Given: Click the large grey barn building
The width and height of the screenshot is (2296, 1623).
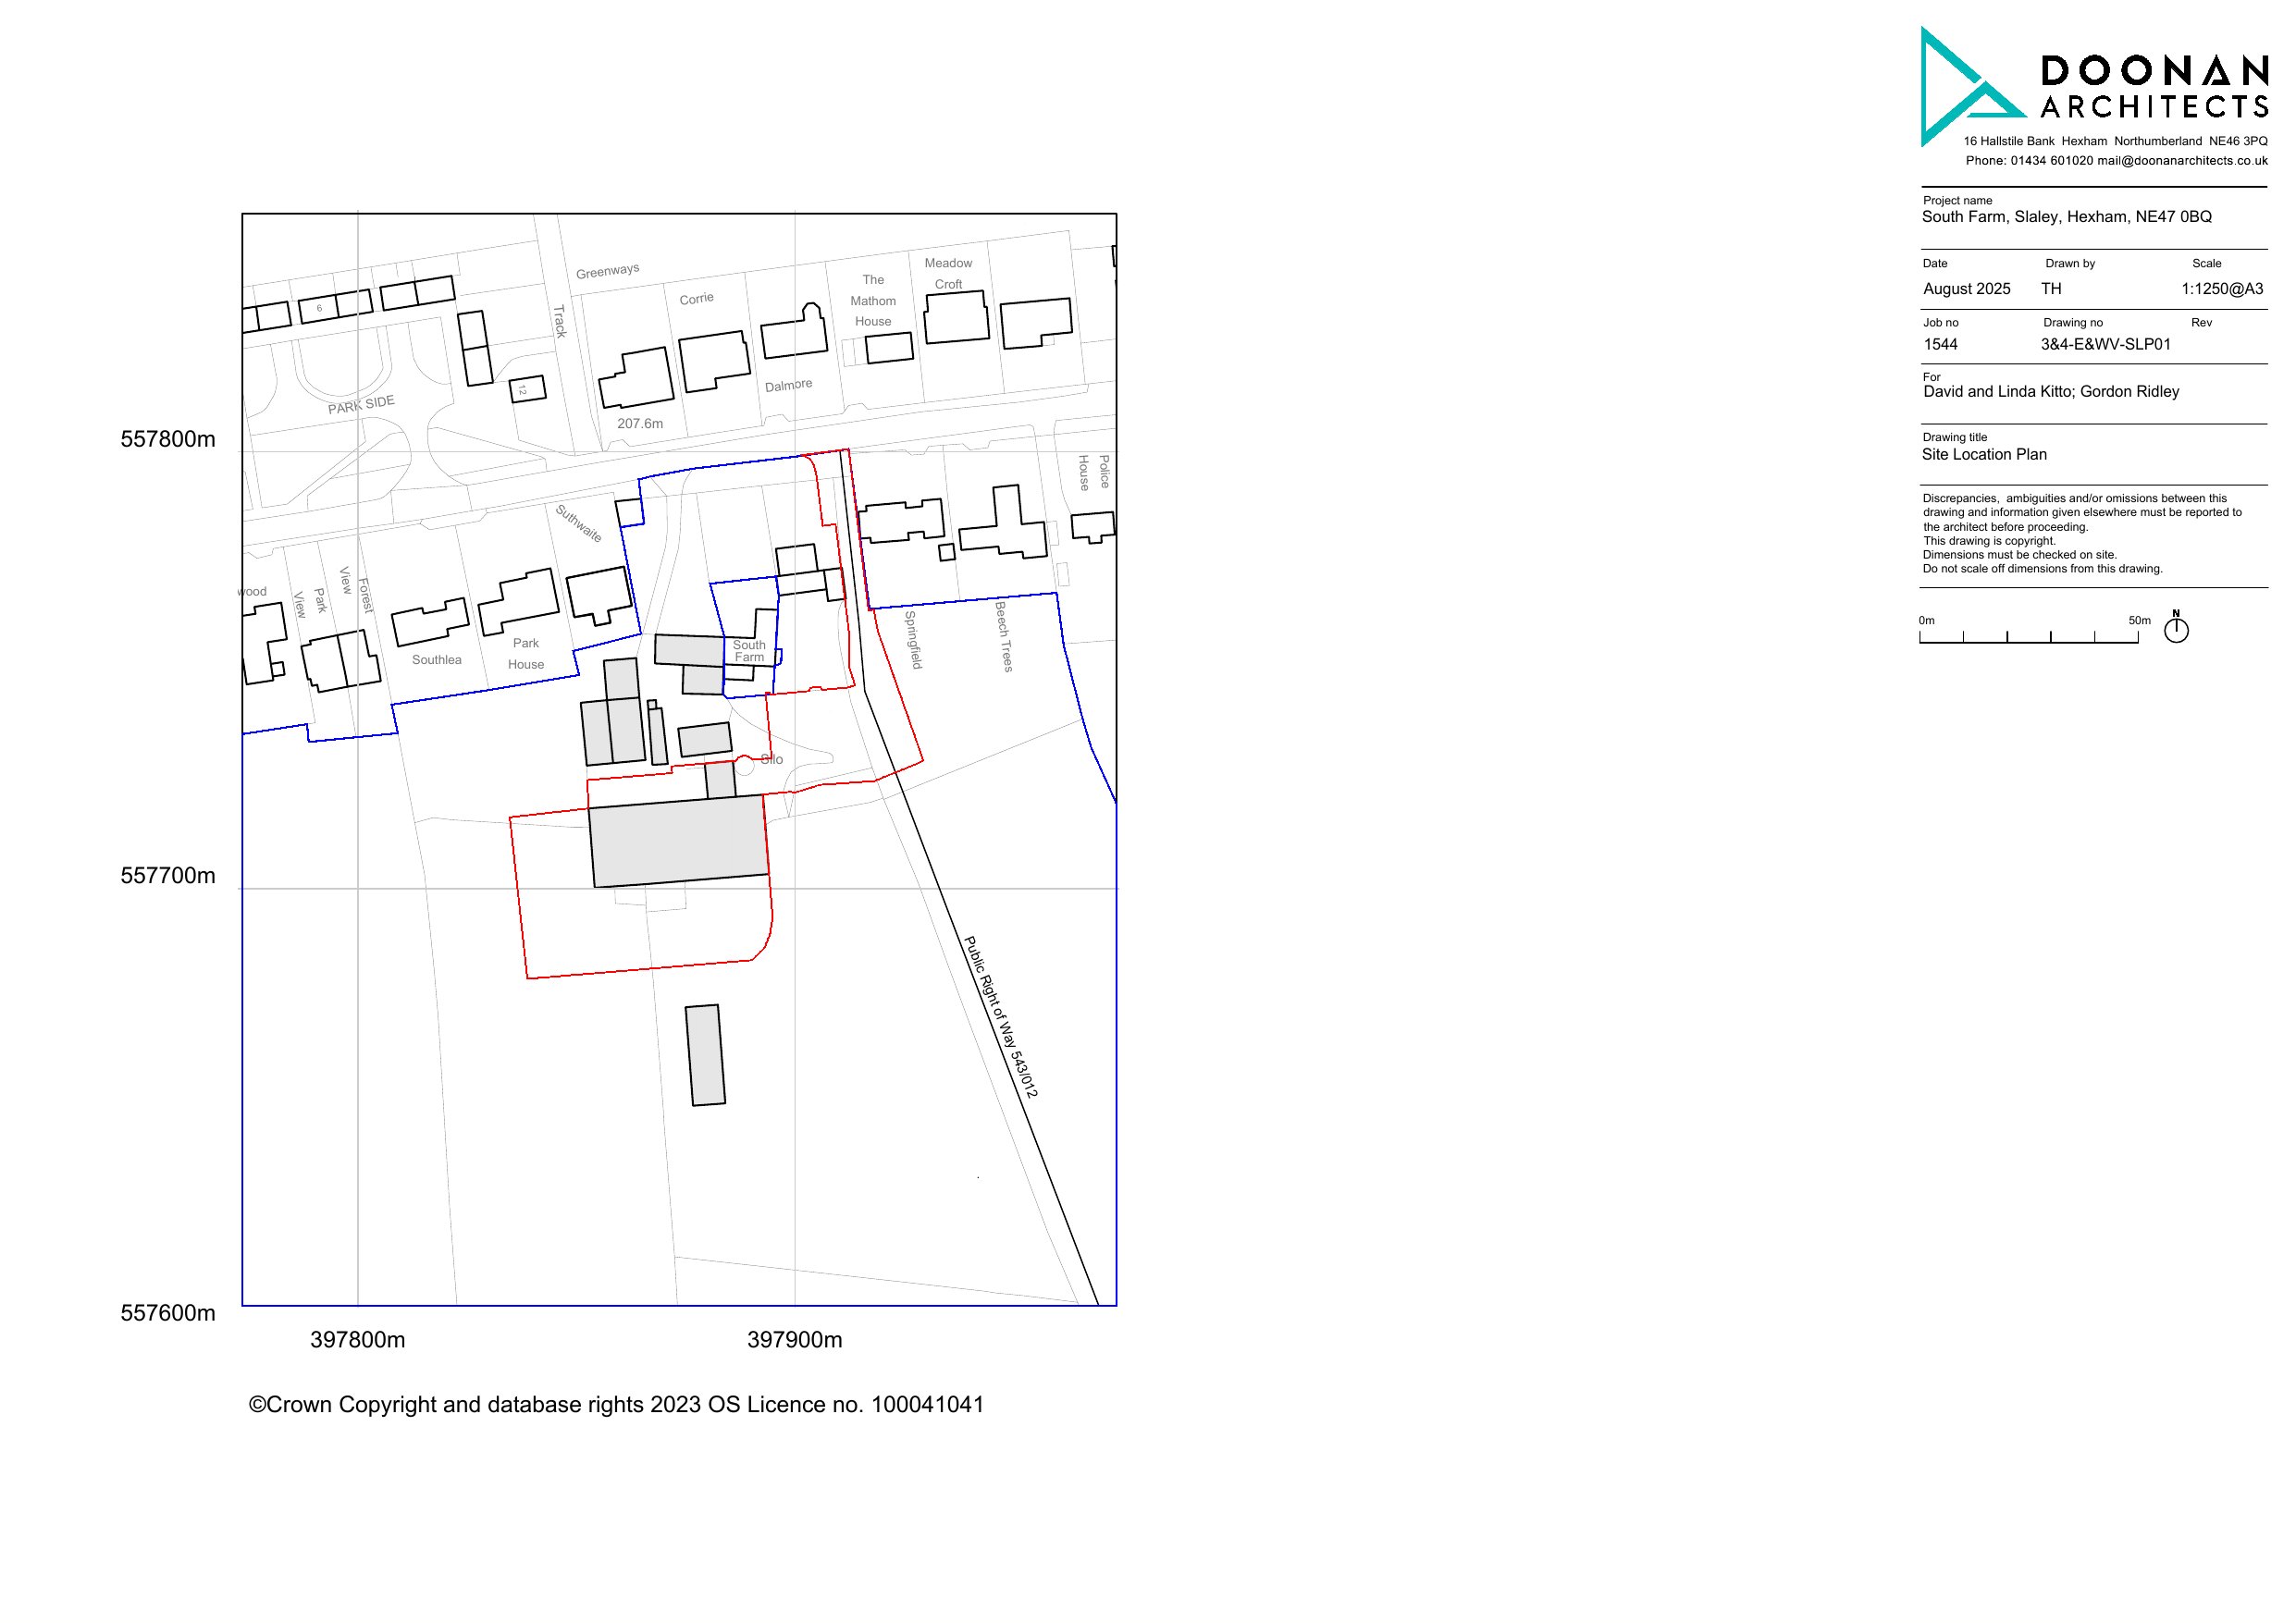Looking at the screenshot, I should pos(679,841).
